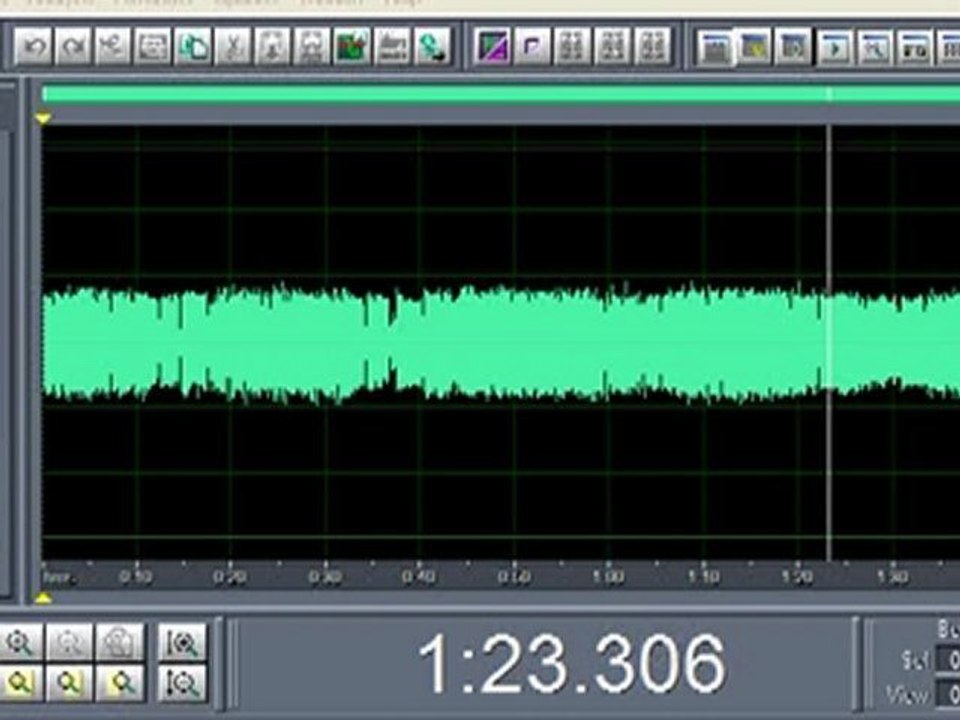This screenshot has height=720, width=960.
Task: Click the Undo arrow toolbar icon
Action: [x=34, y=47]
